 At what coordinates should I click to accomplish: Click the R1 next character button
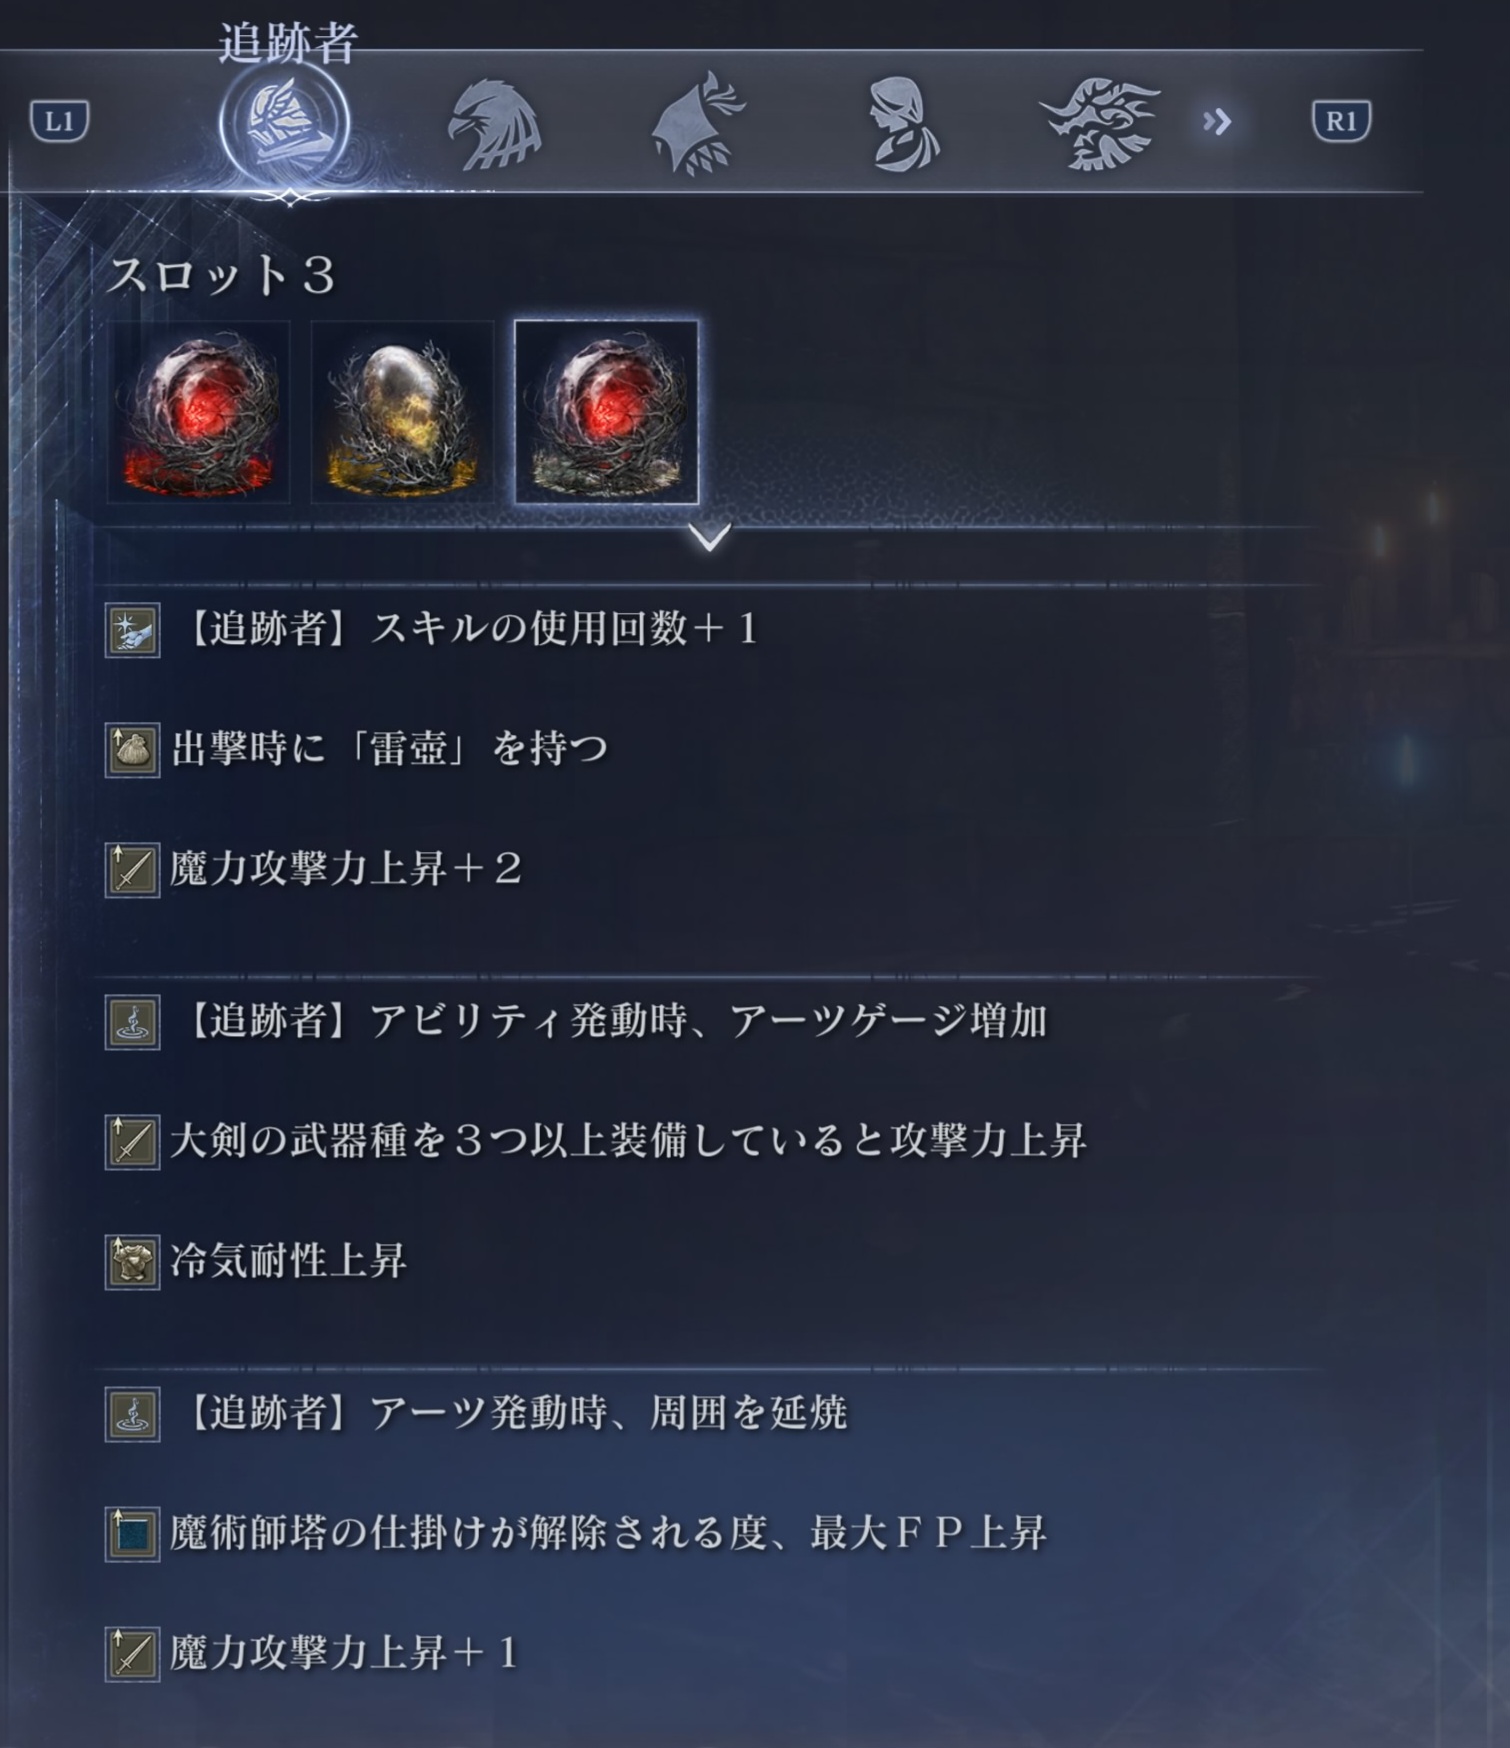[x=1341, y=121]
